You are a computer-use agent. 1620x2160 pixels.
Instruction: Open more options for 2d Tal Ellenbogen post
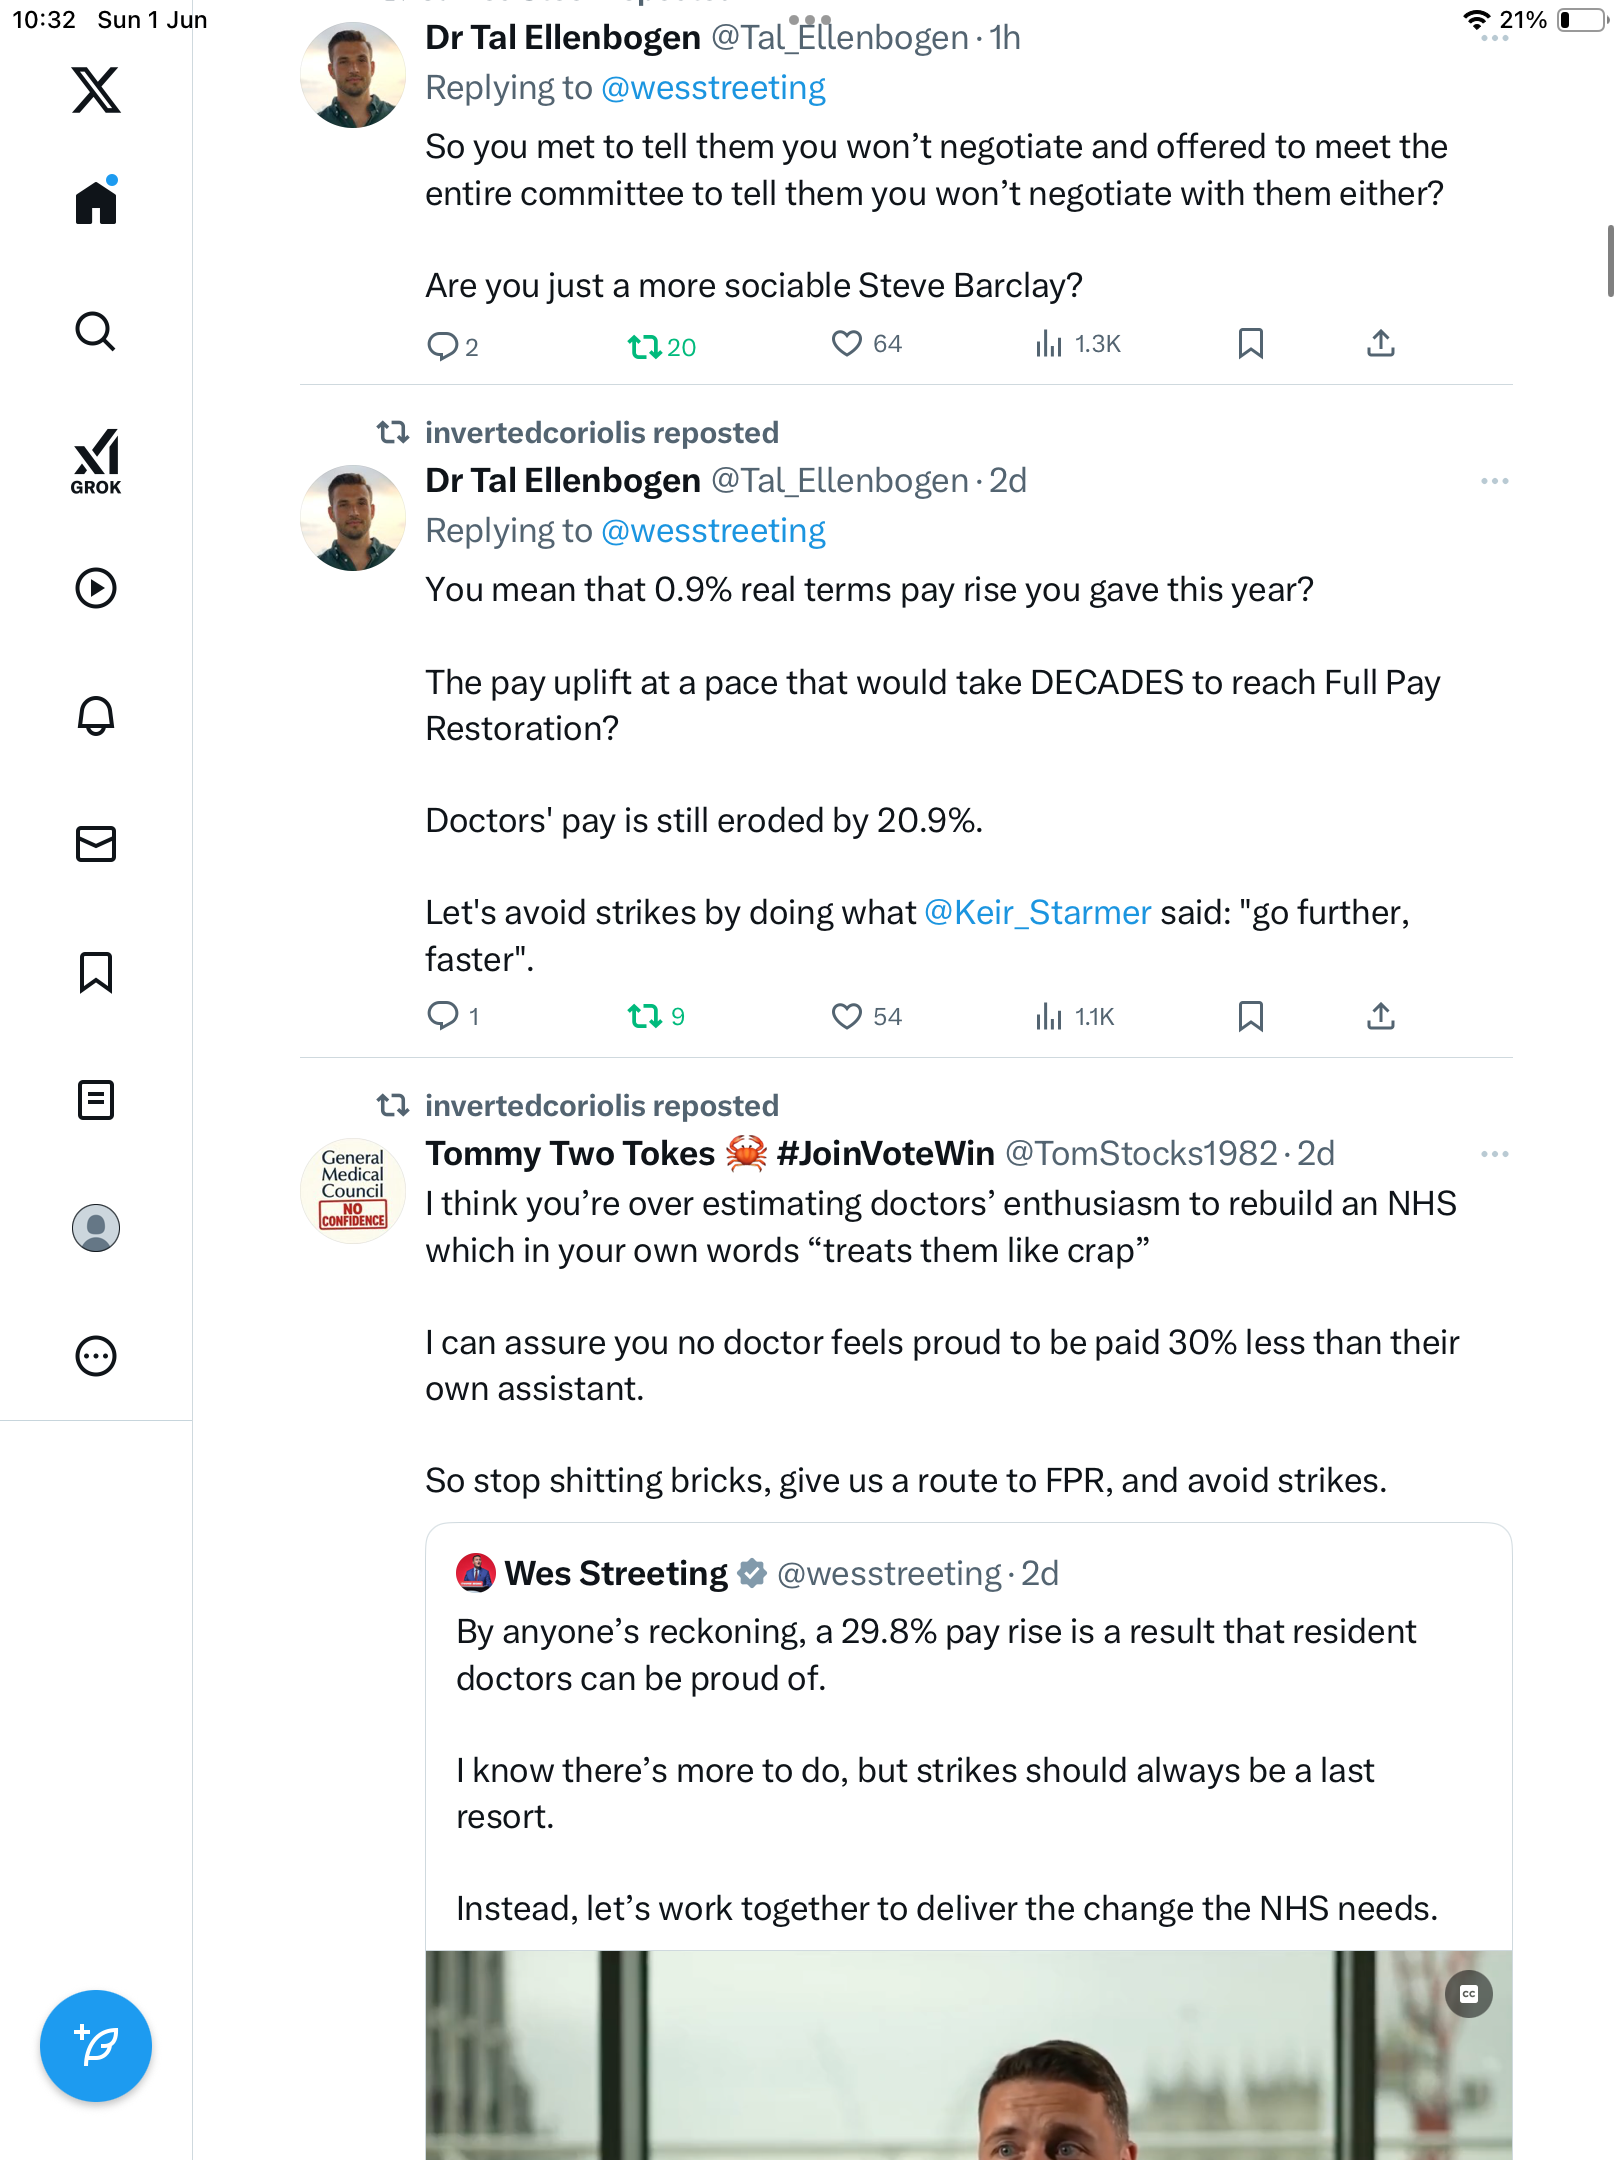[1494, 481]
